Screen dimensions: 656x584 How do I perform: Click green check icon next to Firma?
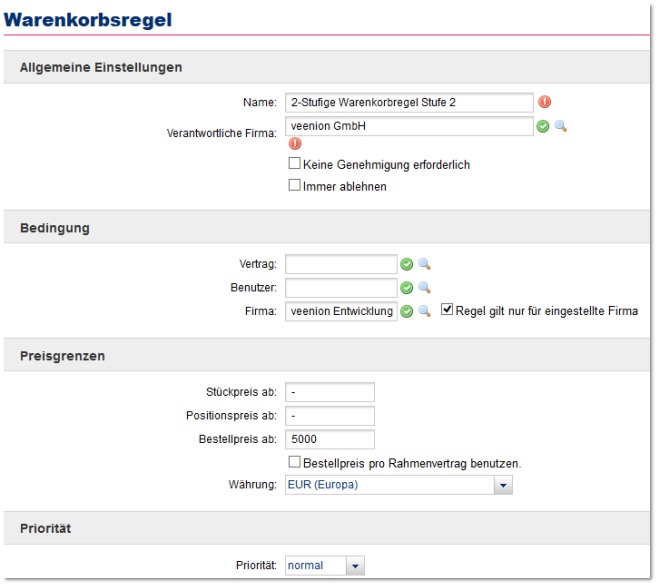pyautogui.click(x=407, y=312)
